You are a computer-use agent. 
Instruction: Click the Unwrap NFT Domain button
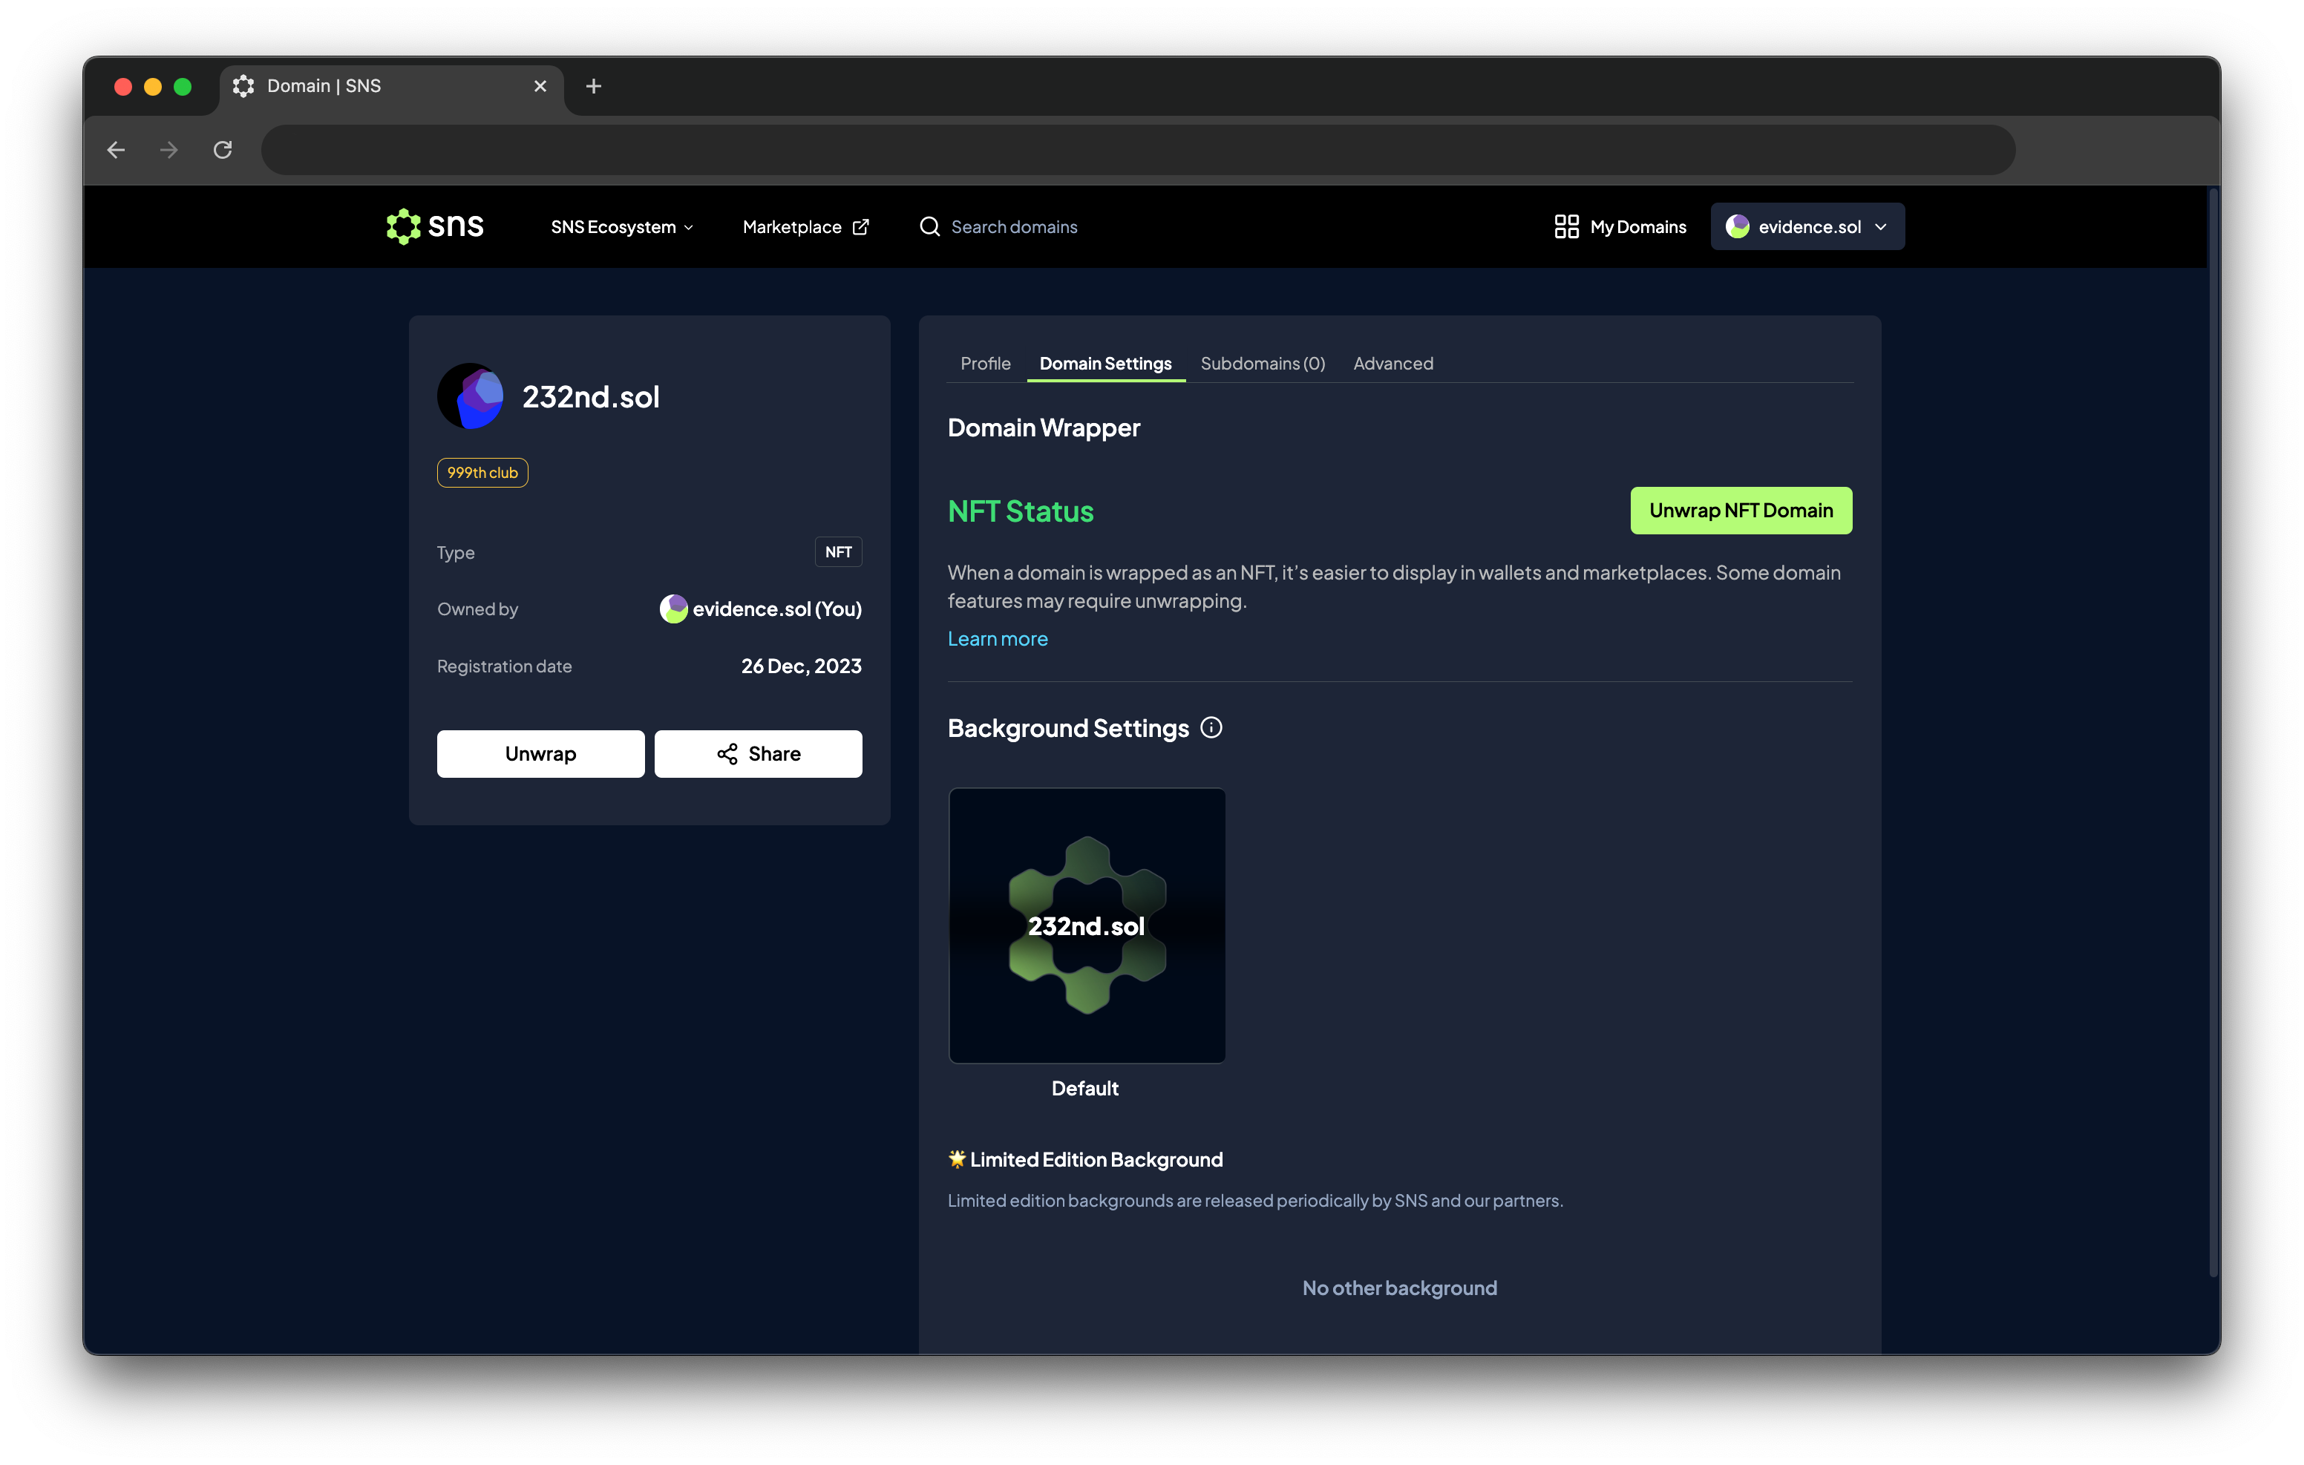(x=1740, y=511)
